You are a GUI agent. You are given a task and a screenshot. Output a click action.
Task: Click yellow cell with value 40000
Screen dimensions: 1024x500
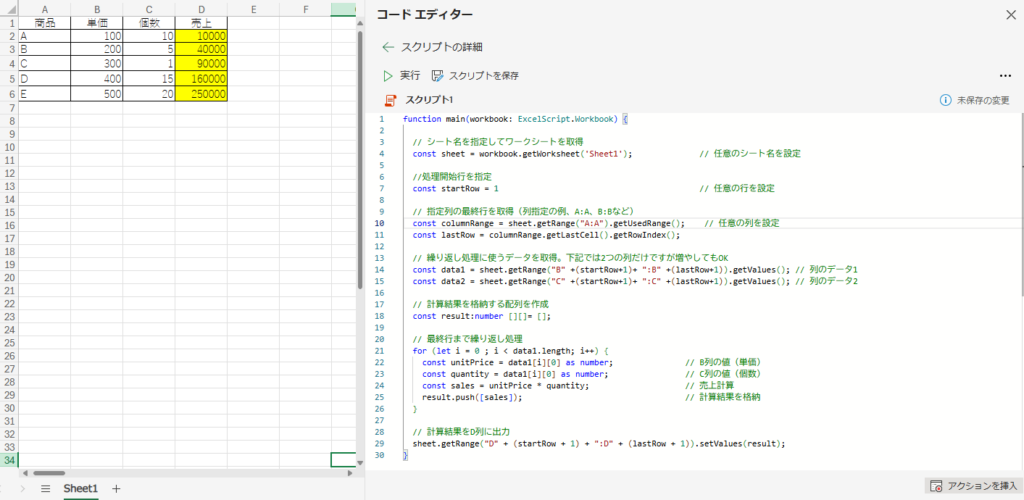201,49
